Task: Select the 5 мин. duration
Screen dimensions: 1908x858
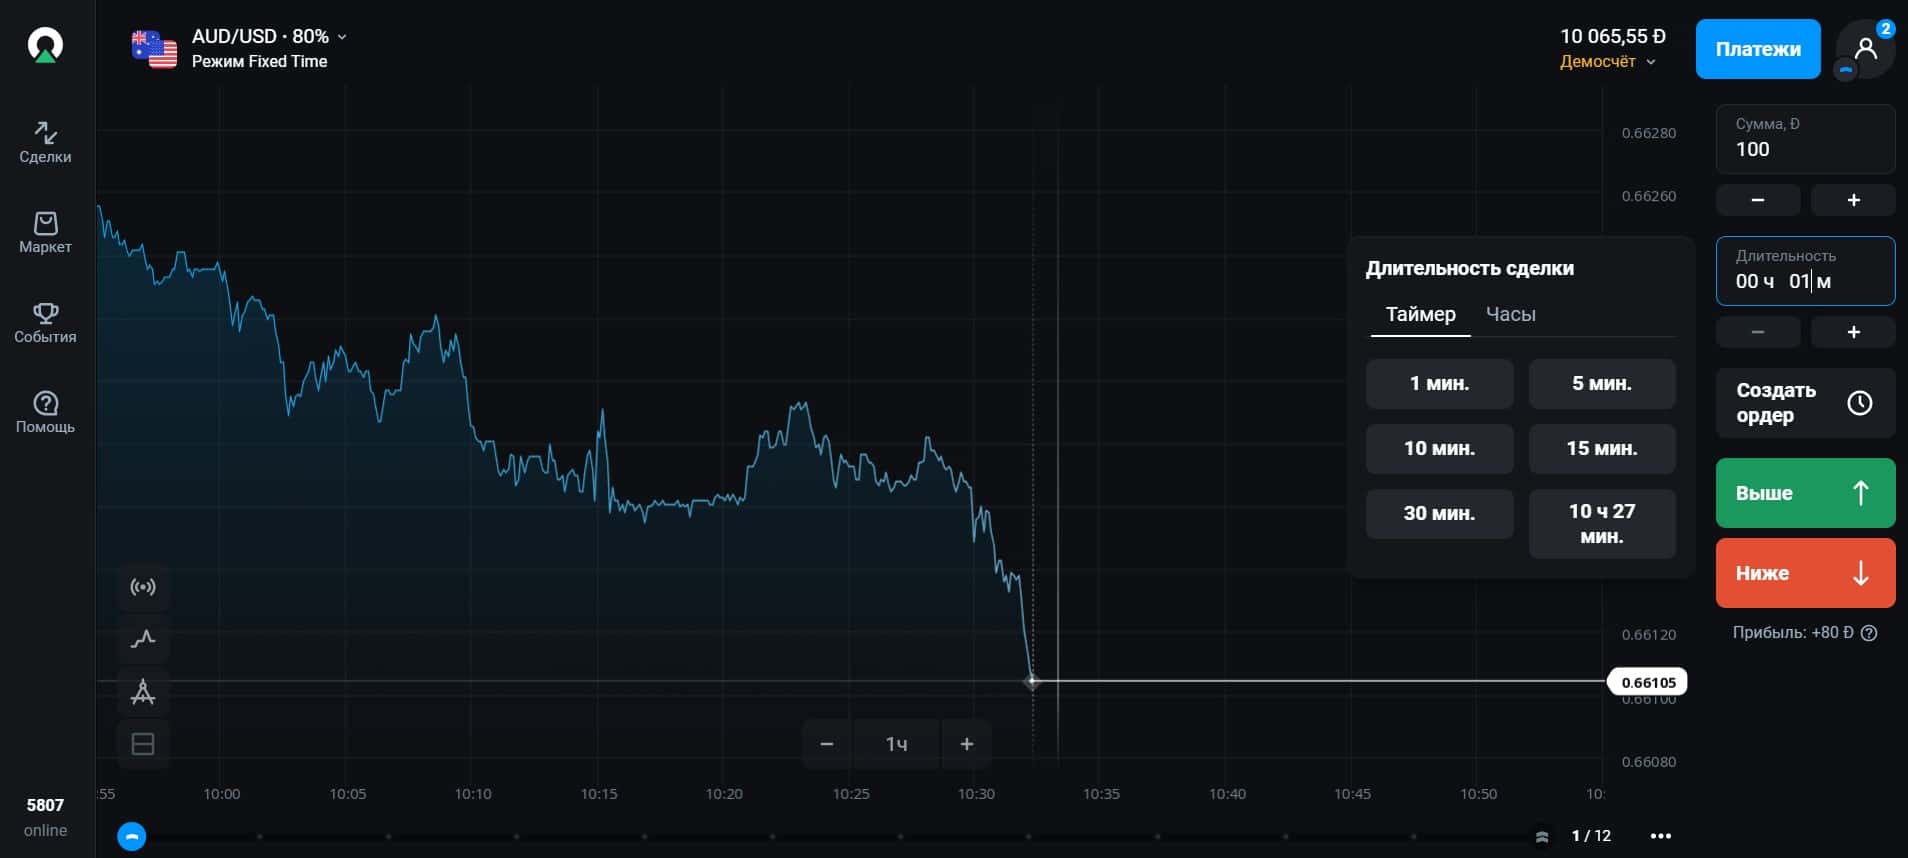Action: 1601,384
